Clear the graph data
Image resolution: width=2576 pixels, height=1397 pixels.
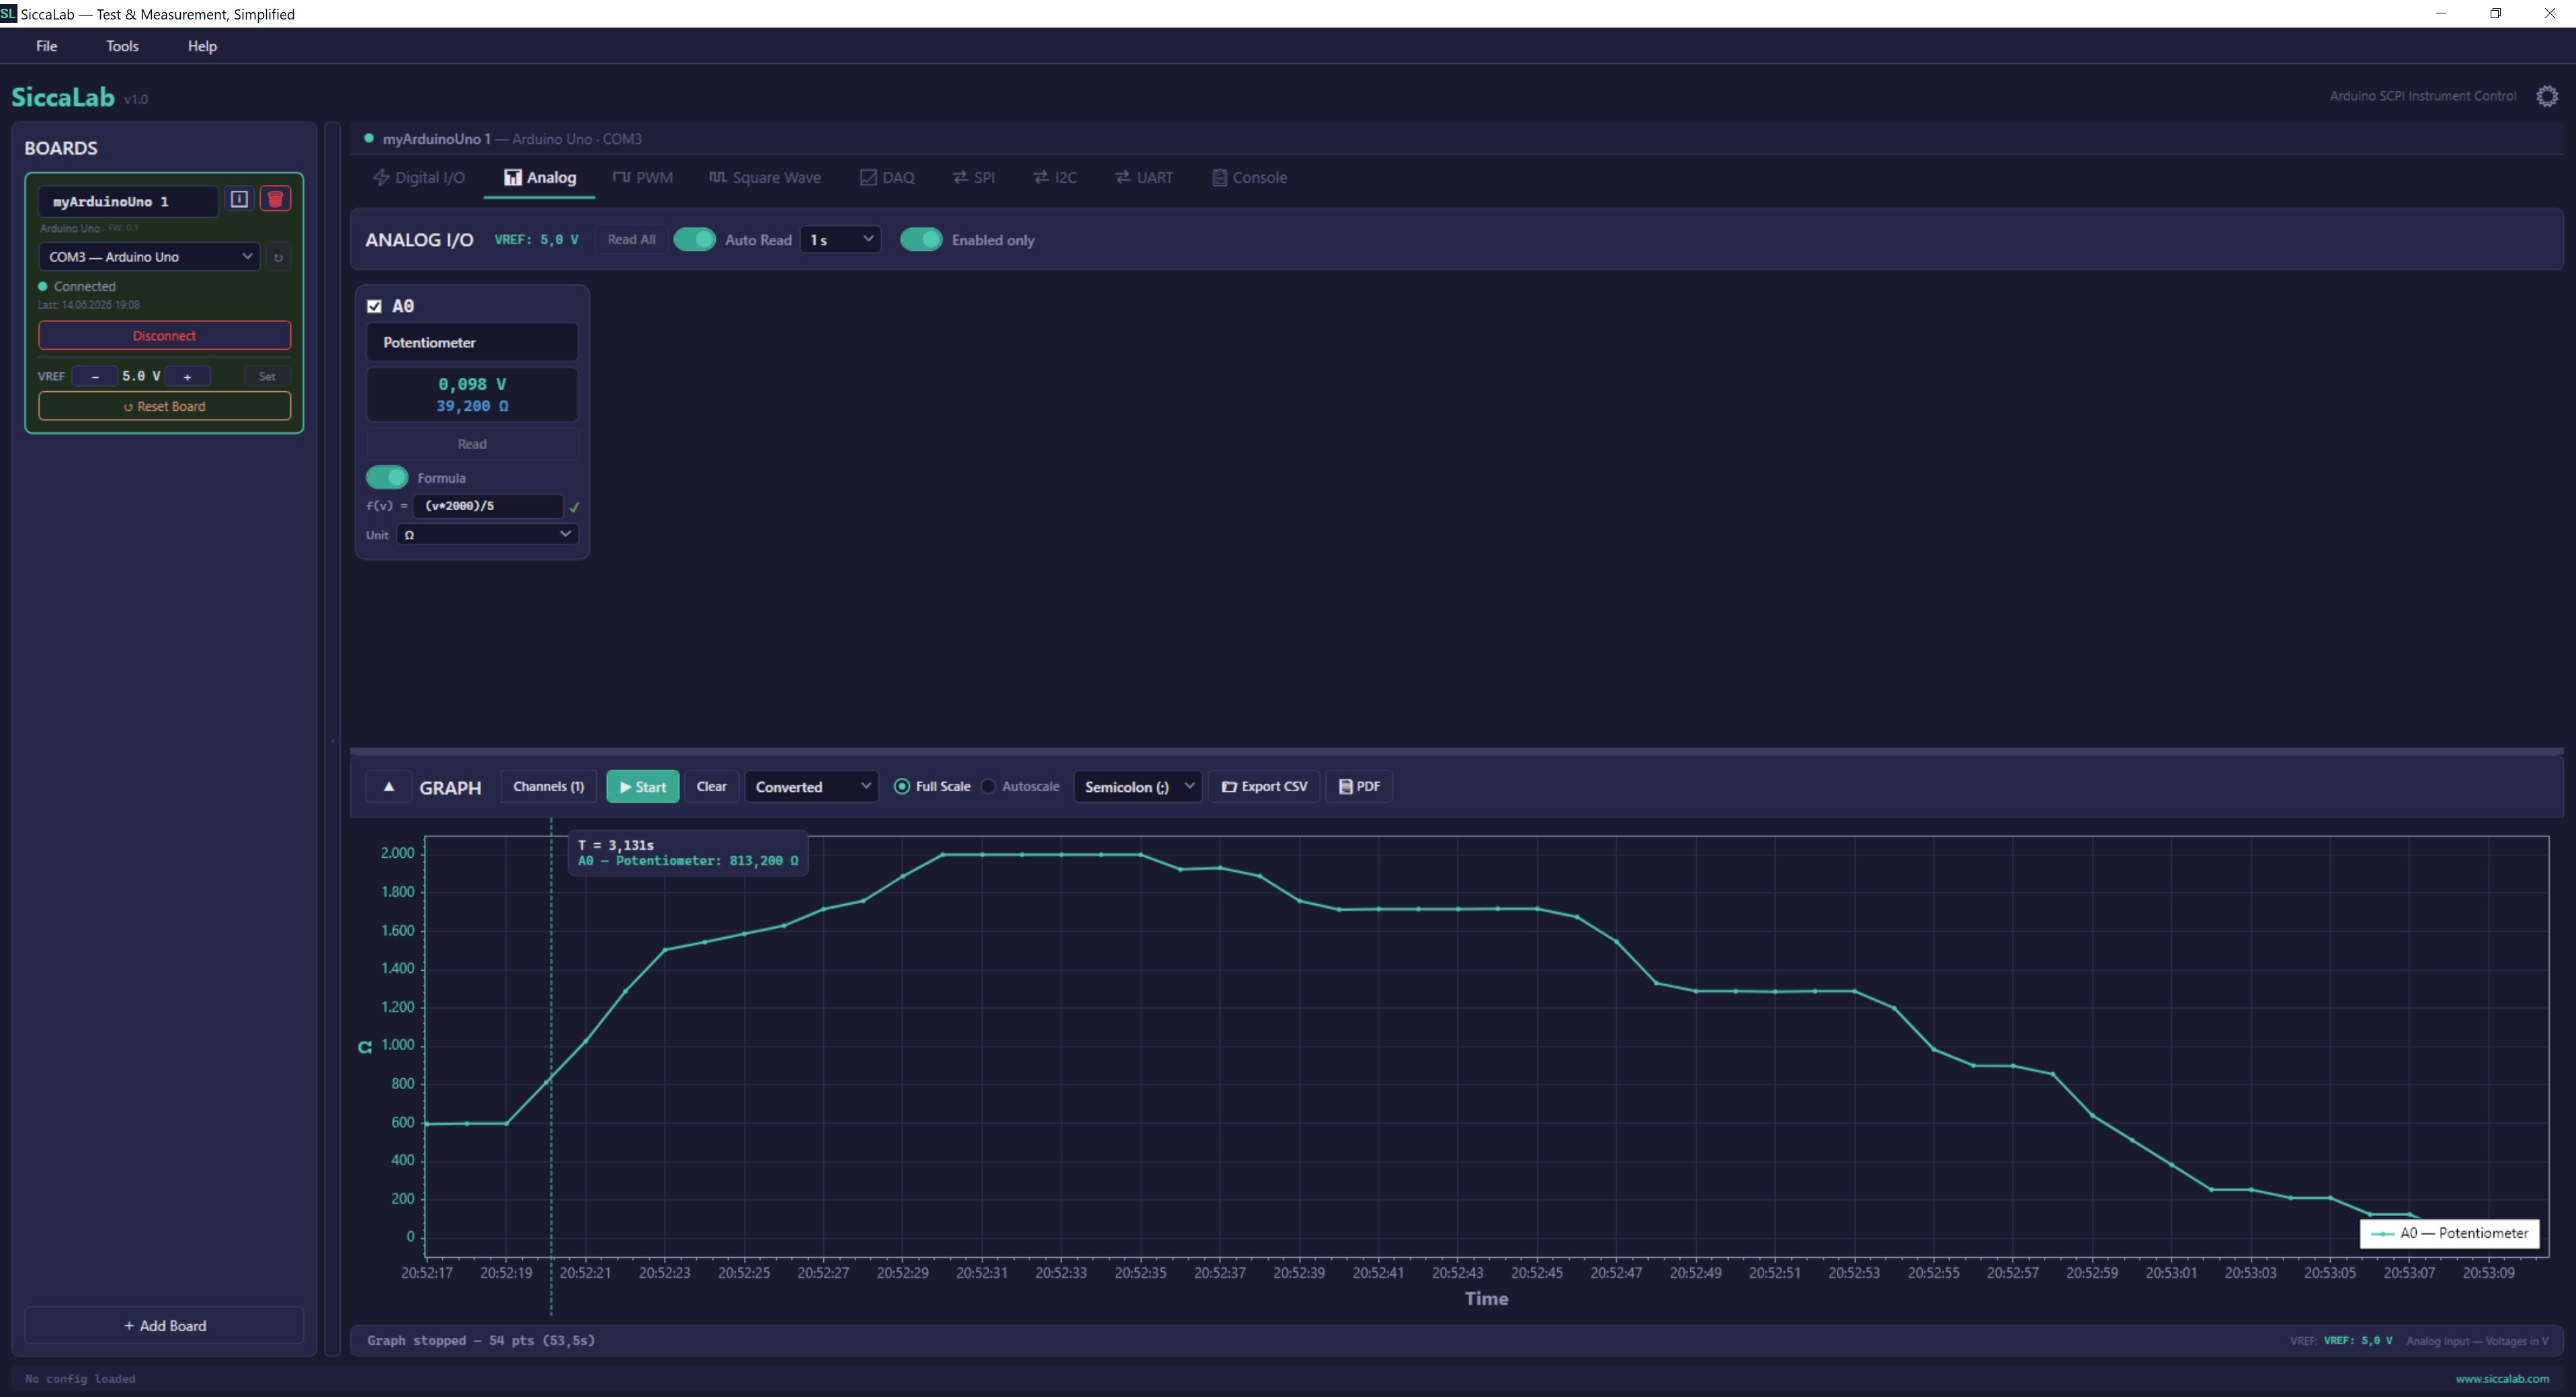point(712,787)
